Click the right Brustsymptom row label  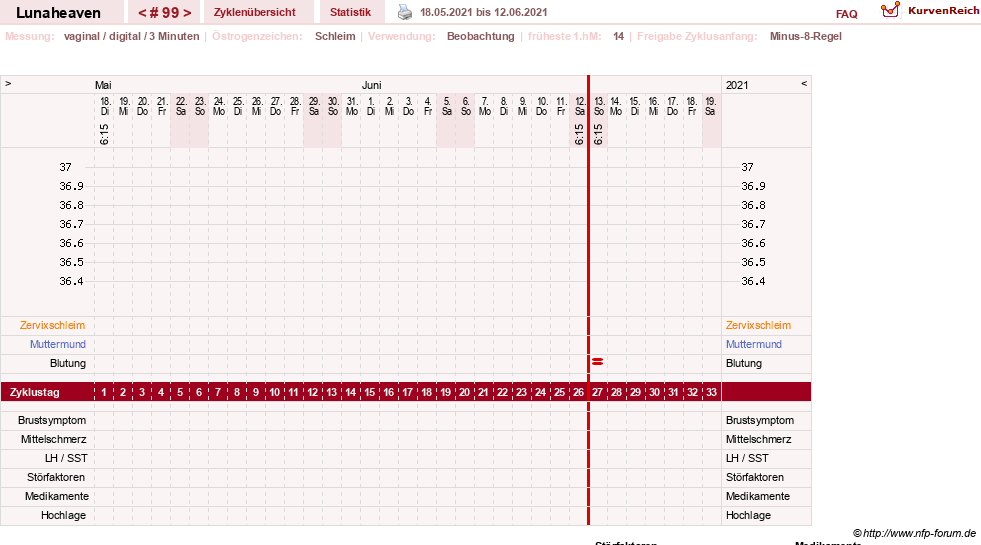pyautogui.click(x=760, y=420)
